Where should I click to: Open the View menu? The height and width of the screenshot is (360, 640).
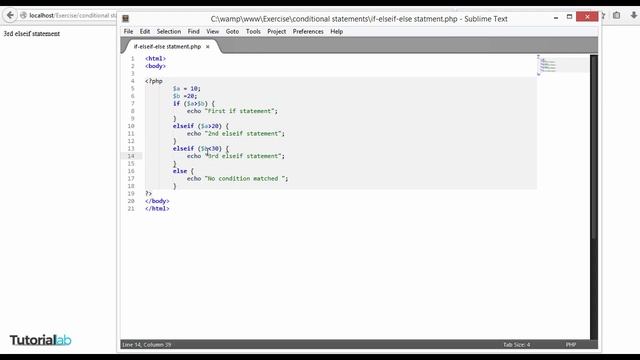pyautogui.click(x=212, y=31)
